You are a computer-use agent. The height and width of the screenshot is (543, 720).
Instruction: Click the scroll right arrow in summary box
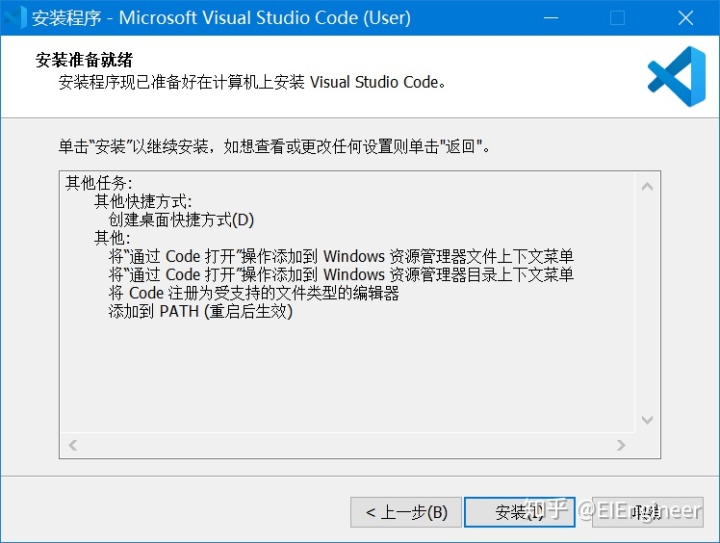[621, 445]
